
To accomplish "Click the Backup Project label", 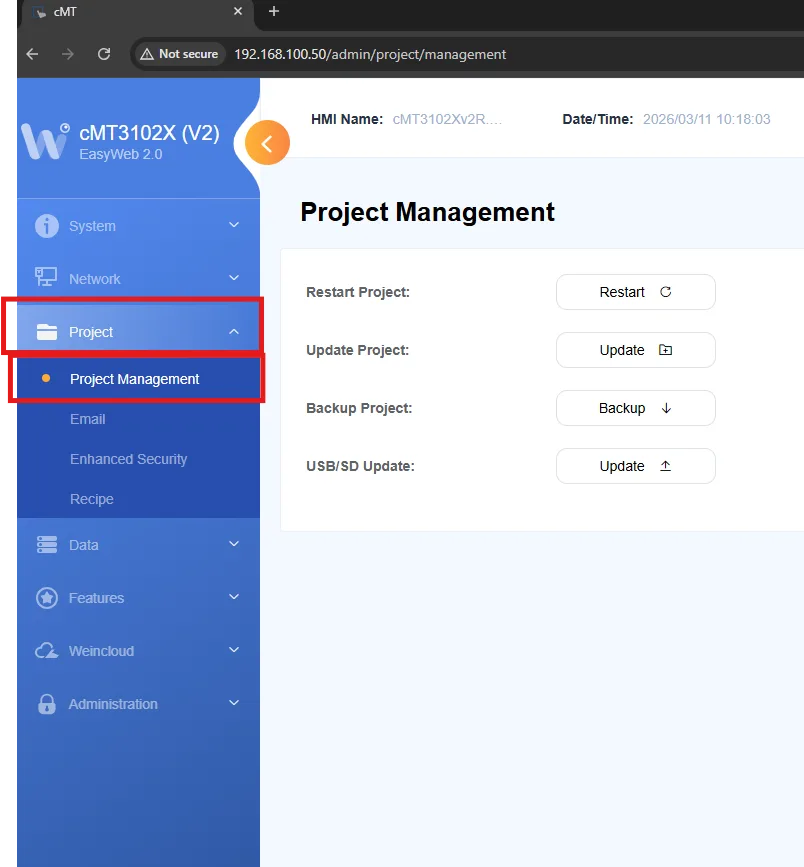I will pyautogui.click(x=359, y=408).
